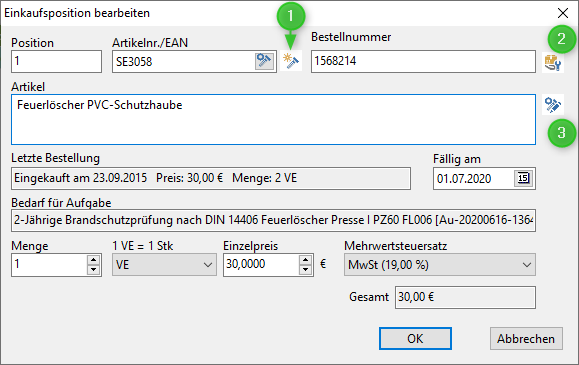
Task: Click the 'Einkaufsposition bearbeiten' title text
Action: click(x=77, y=13)
